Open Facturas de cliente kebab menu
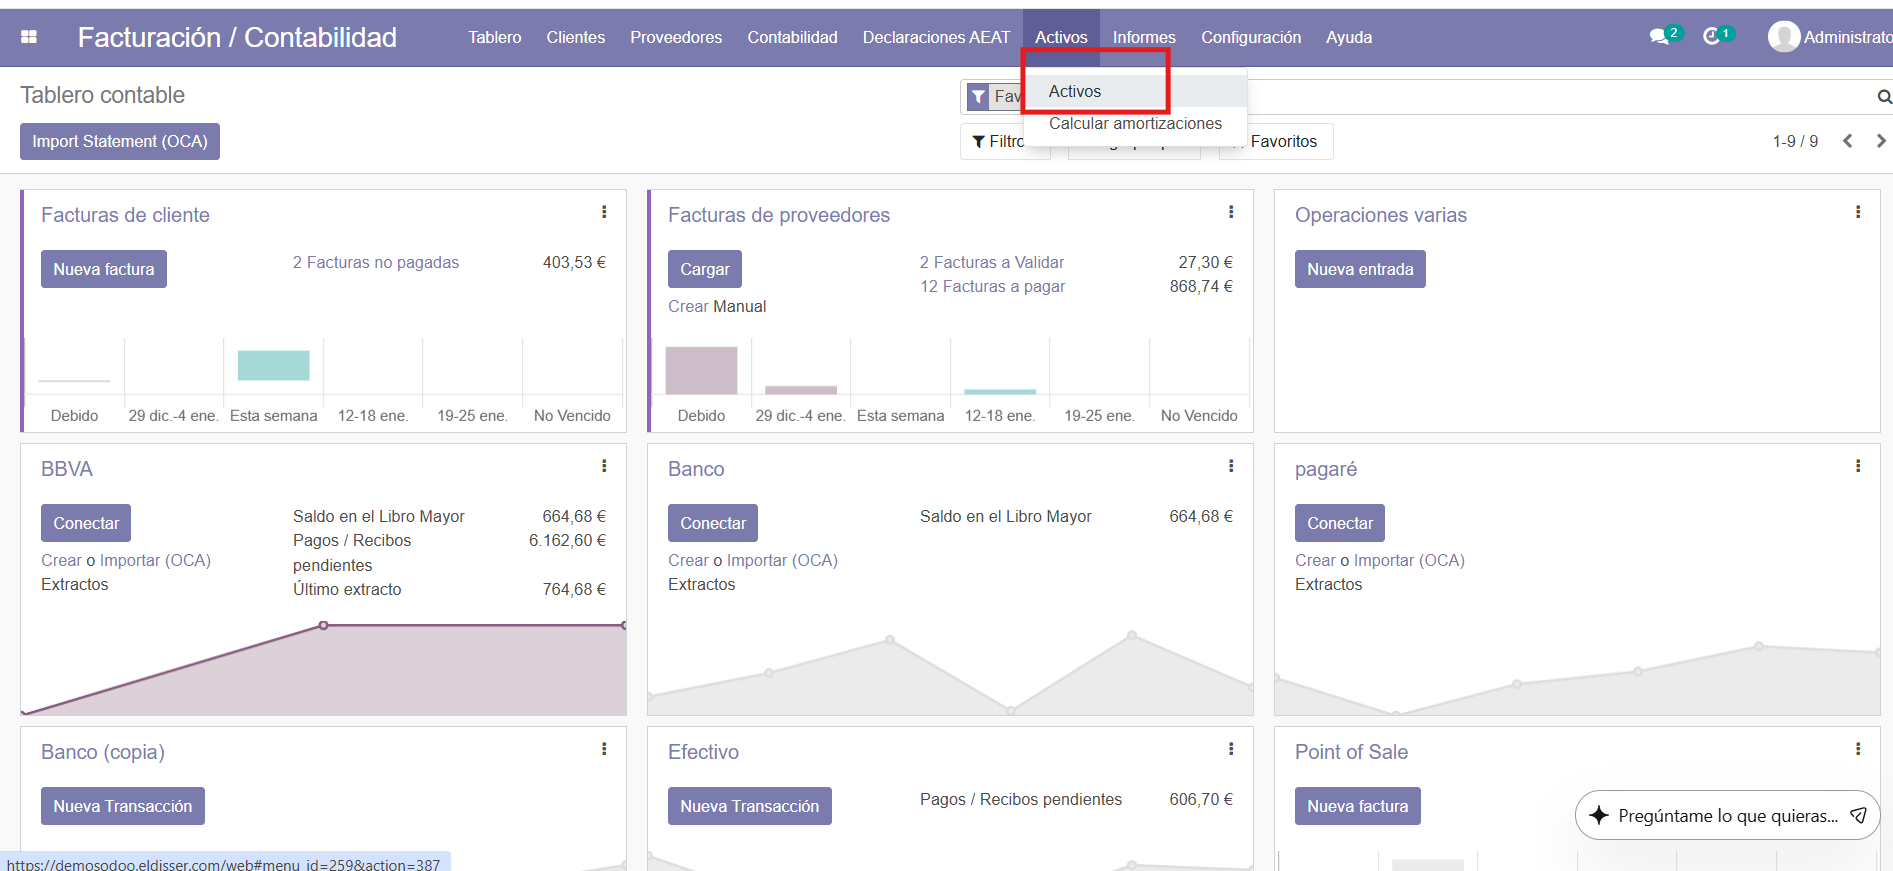Screen dimensions: 1893x871 tap(604, 212)
